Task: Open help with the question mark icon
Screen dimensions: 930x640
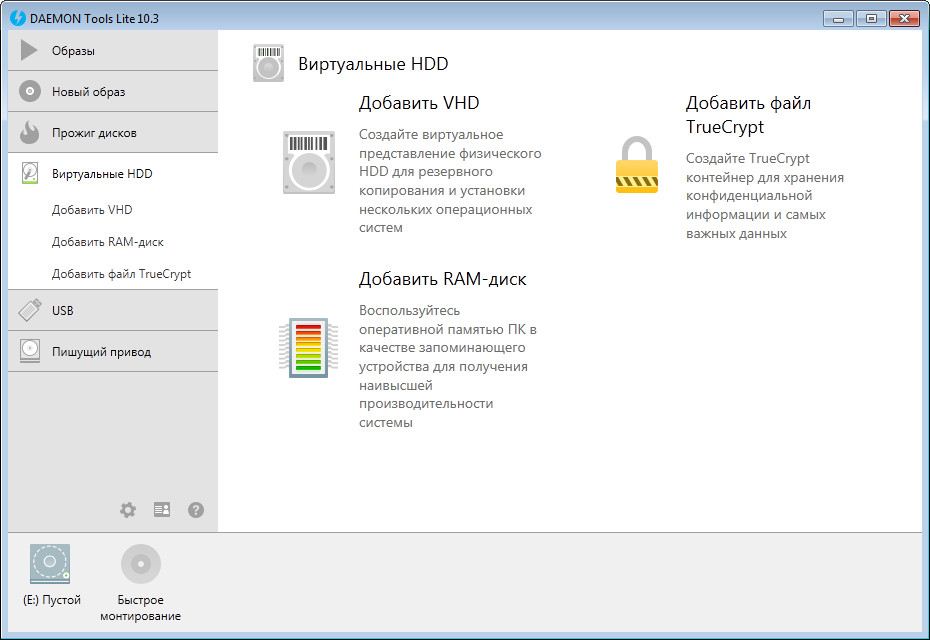Action: coord(196,510)
